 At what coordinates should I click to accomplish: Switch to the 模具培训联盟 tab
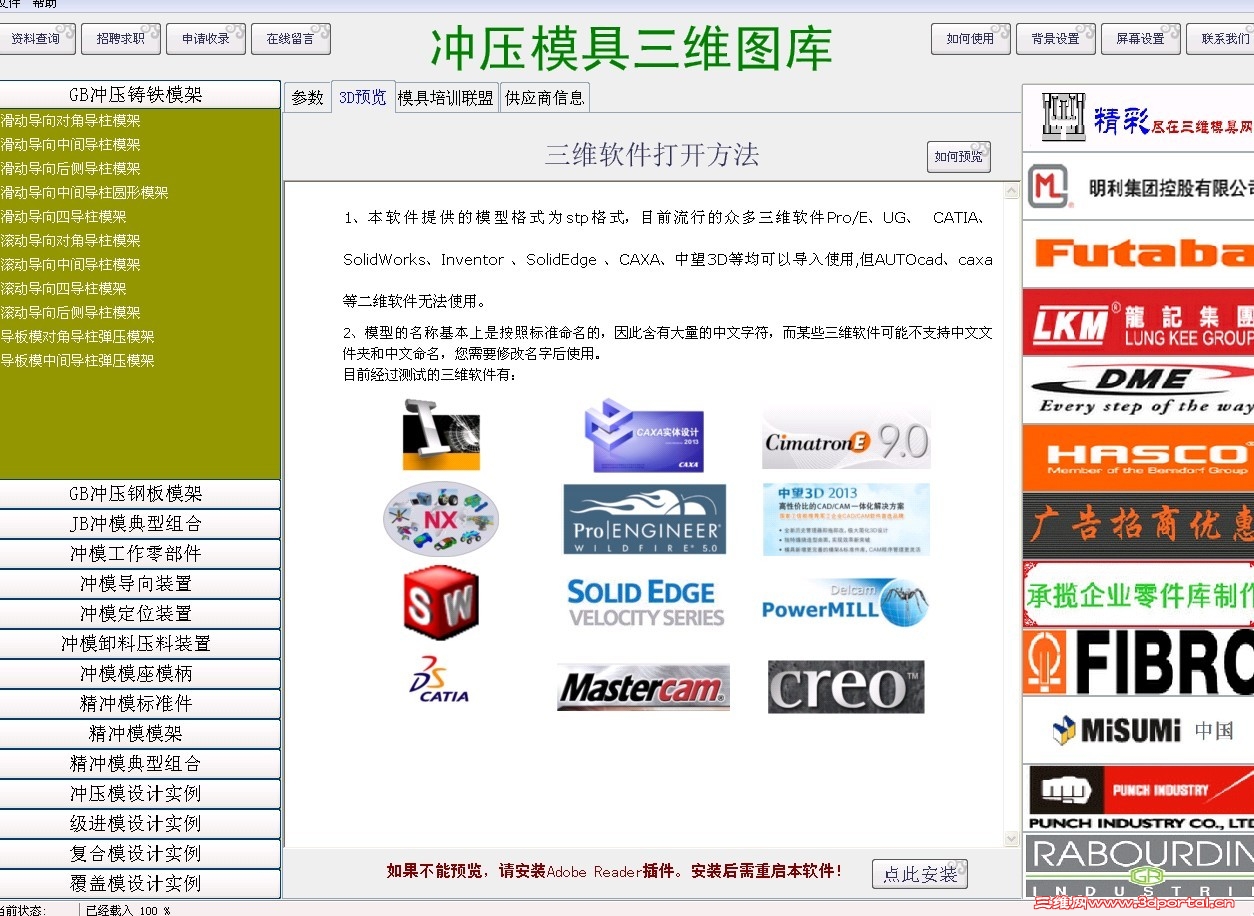coord(446,97)
